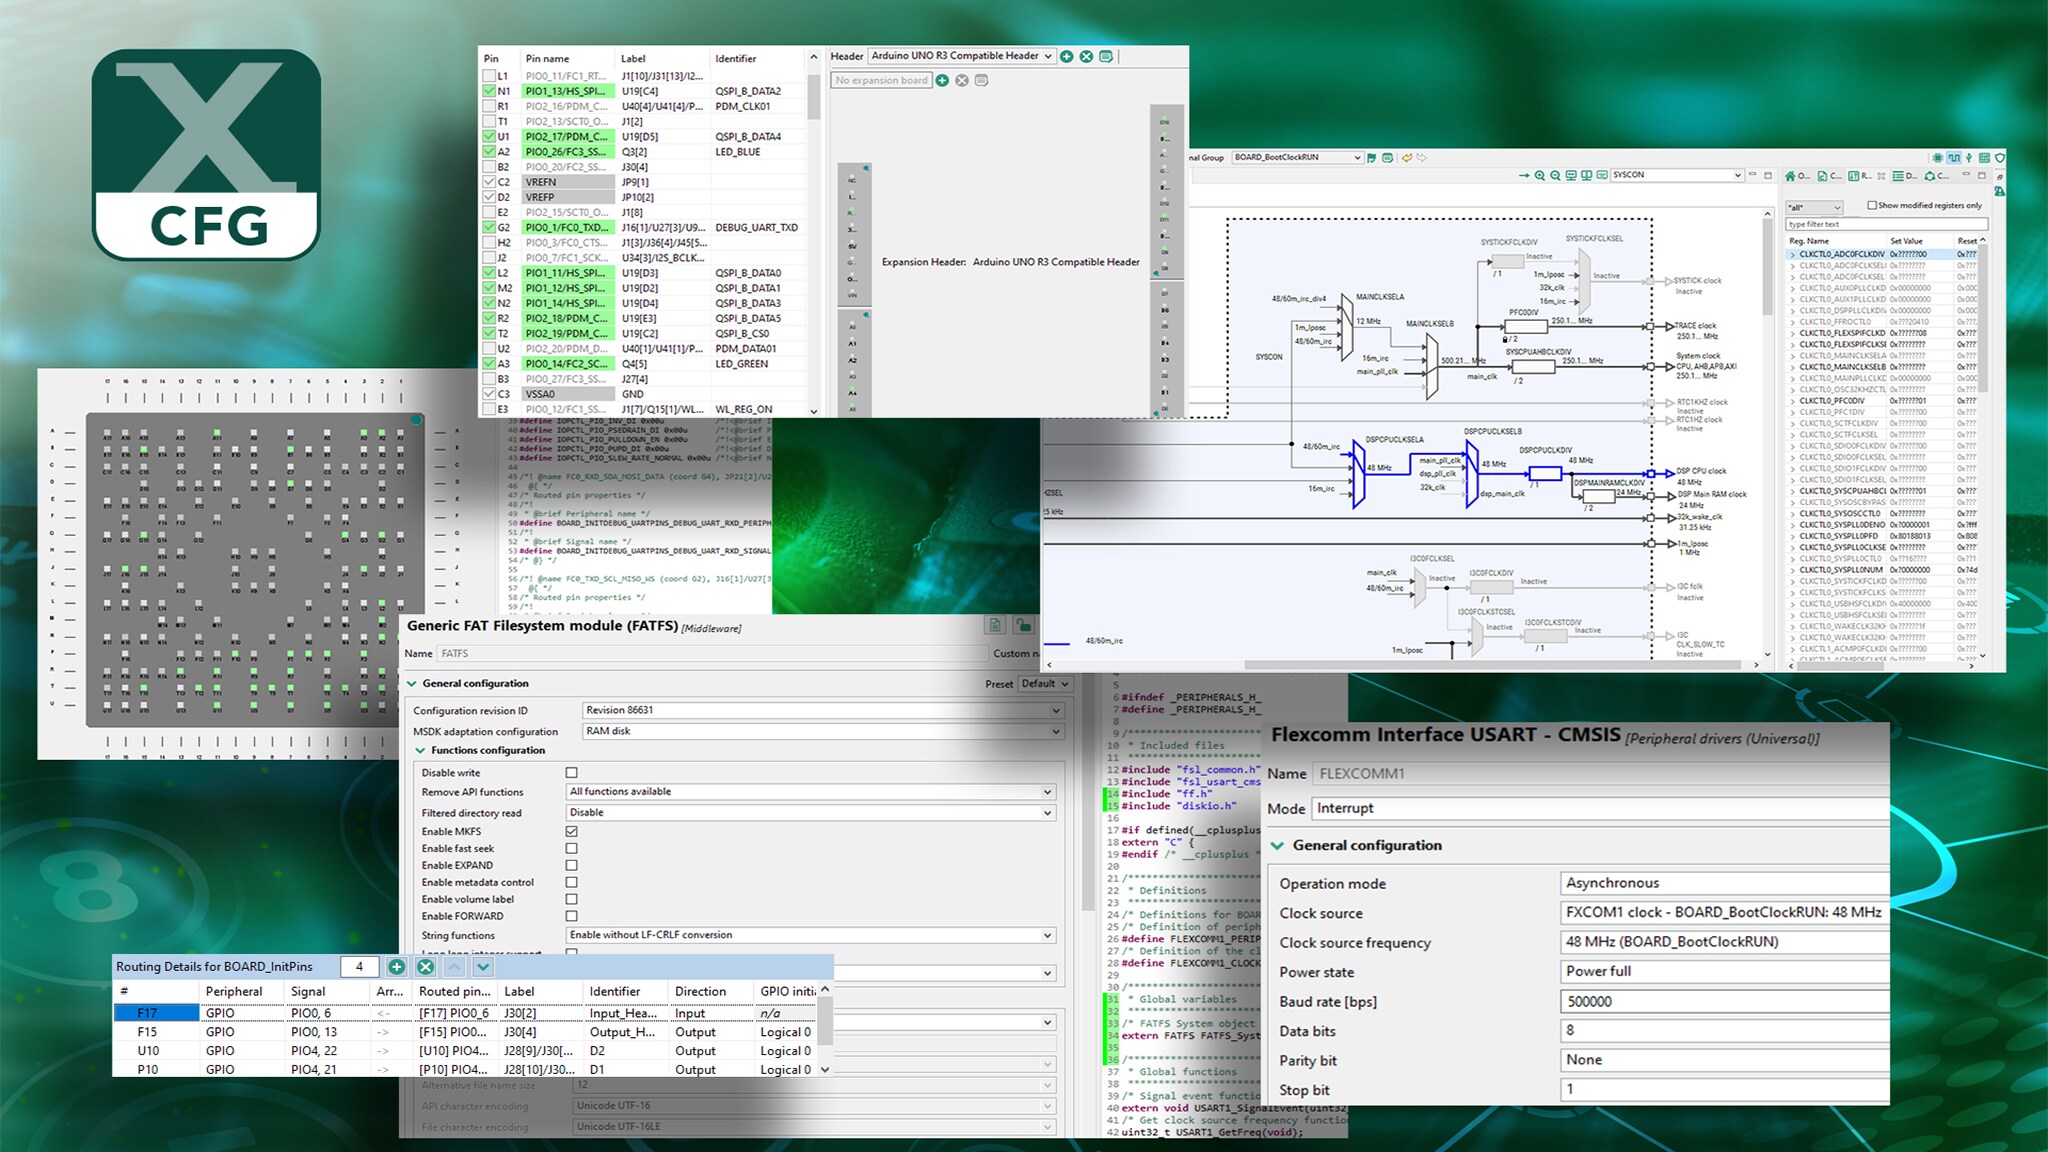Select the F15 GPIO routing row

click(x=147, y=1032)
